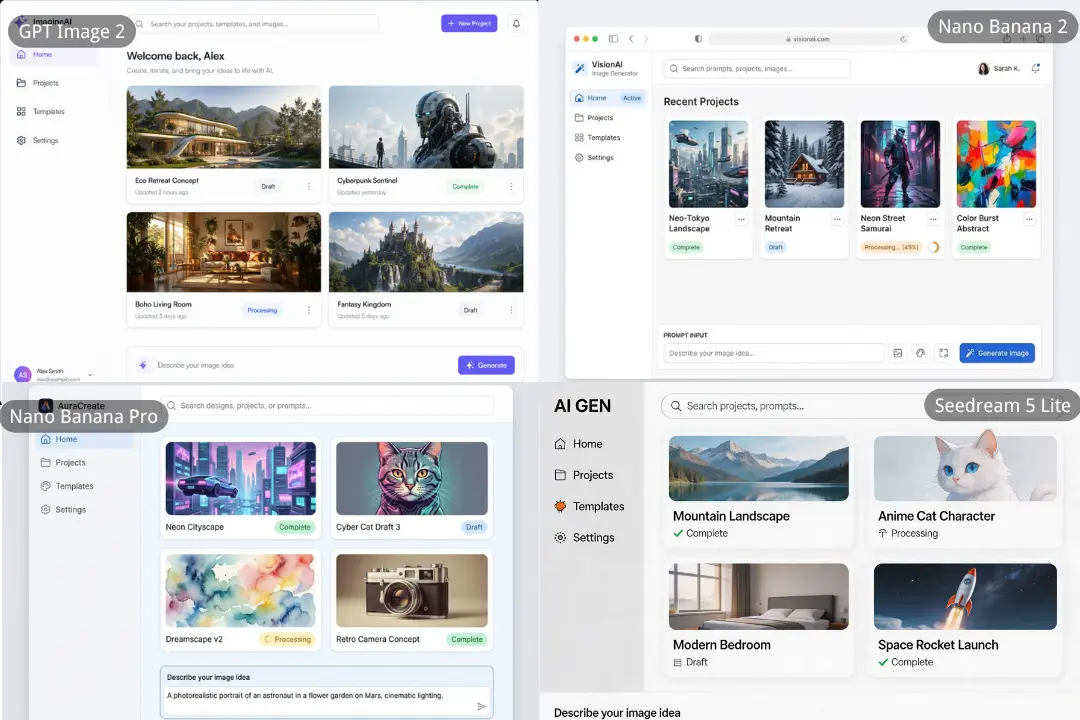Click the Processing 45% status badge
The width and height of the screenshot is (1080, 720).
[891, 247]
